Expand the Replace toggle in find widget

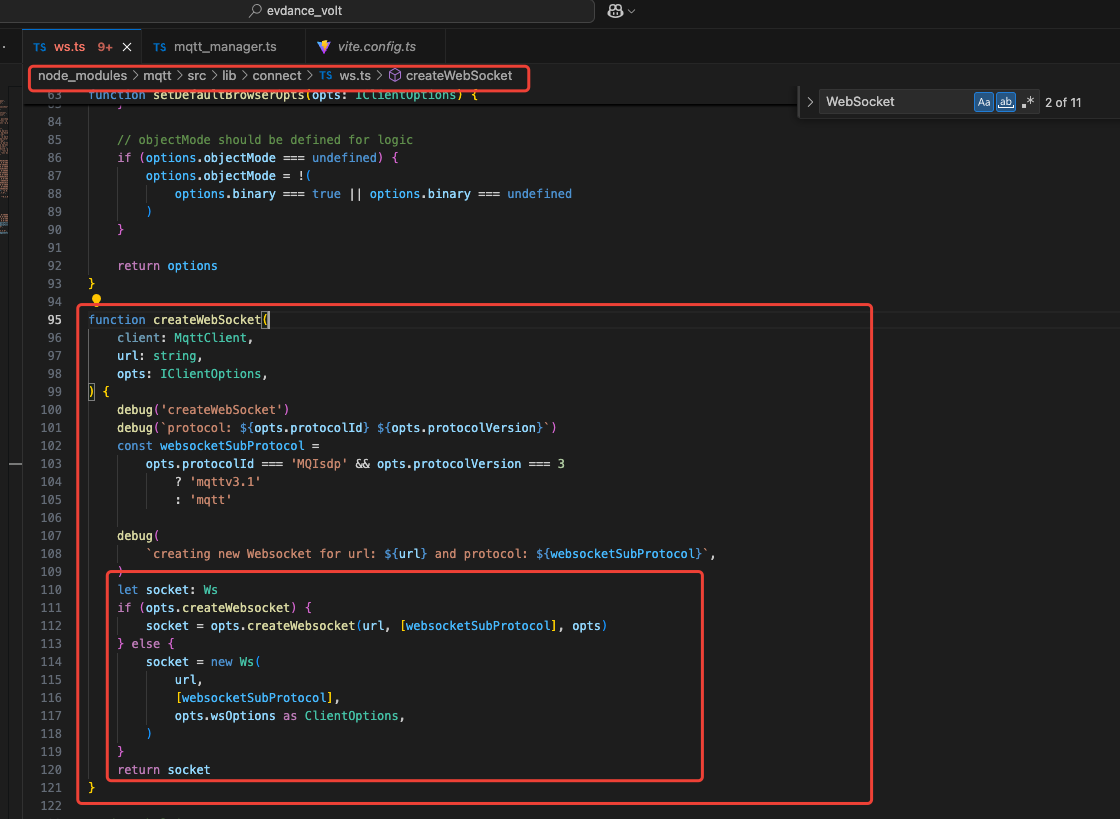tap(810, 102)
